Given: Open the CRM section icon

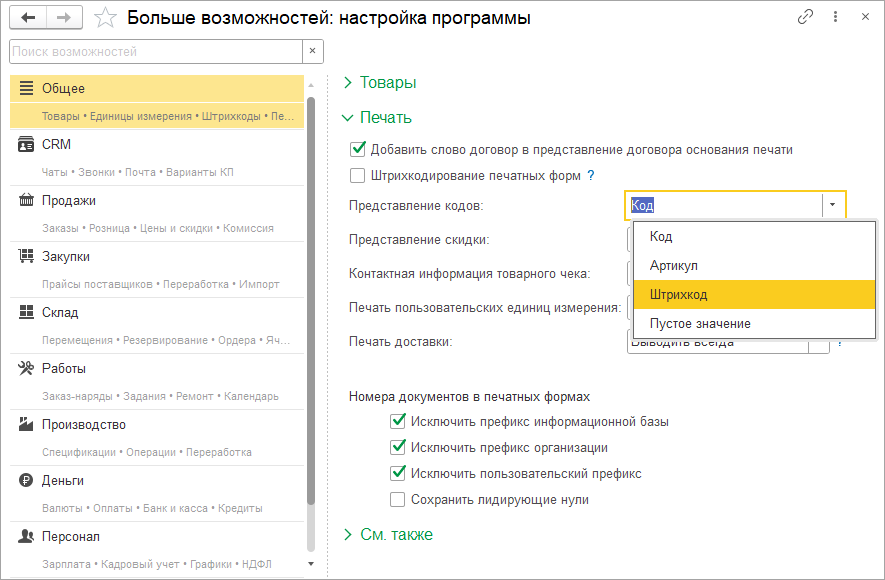Looking at the screenshot, I should click(27, 145).
